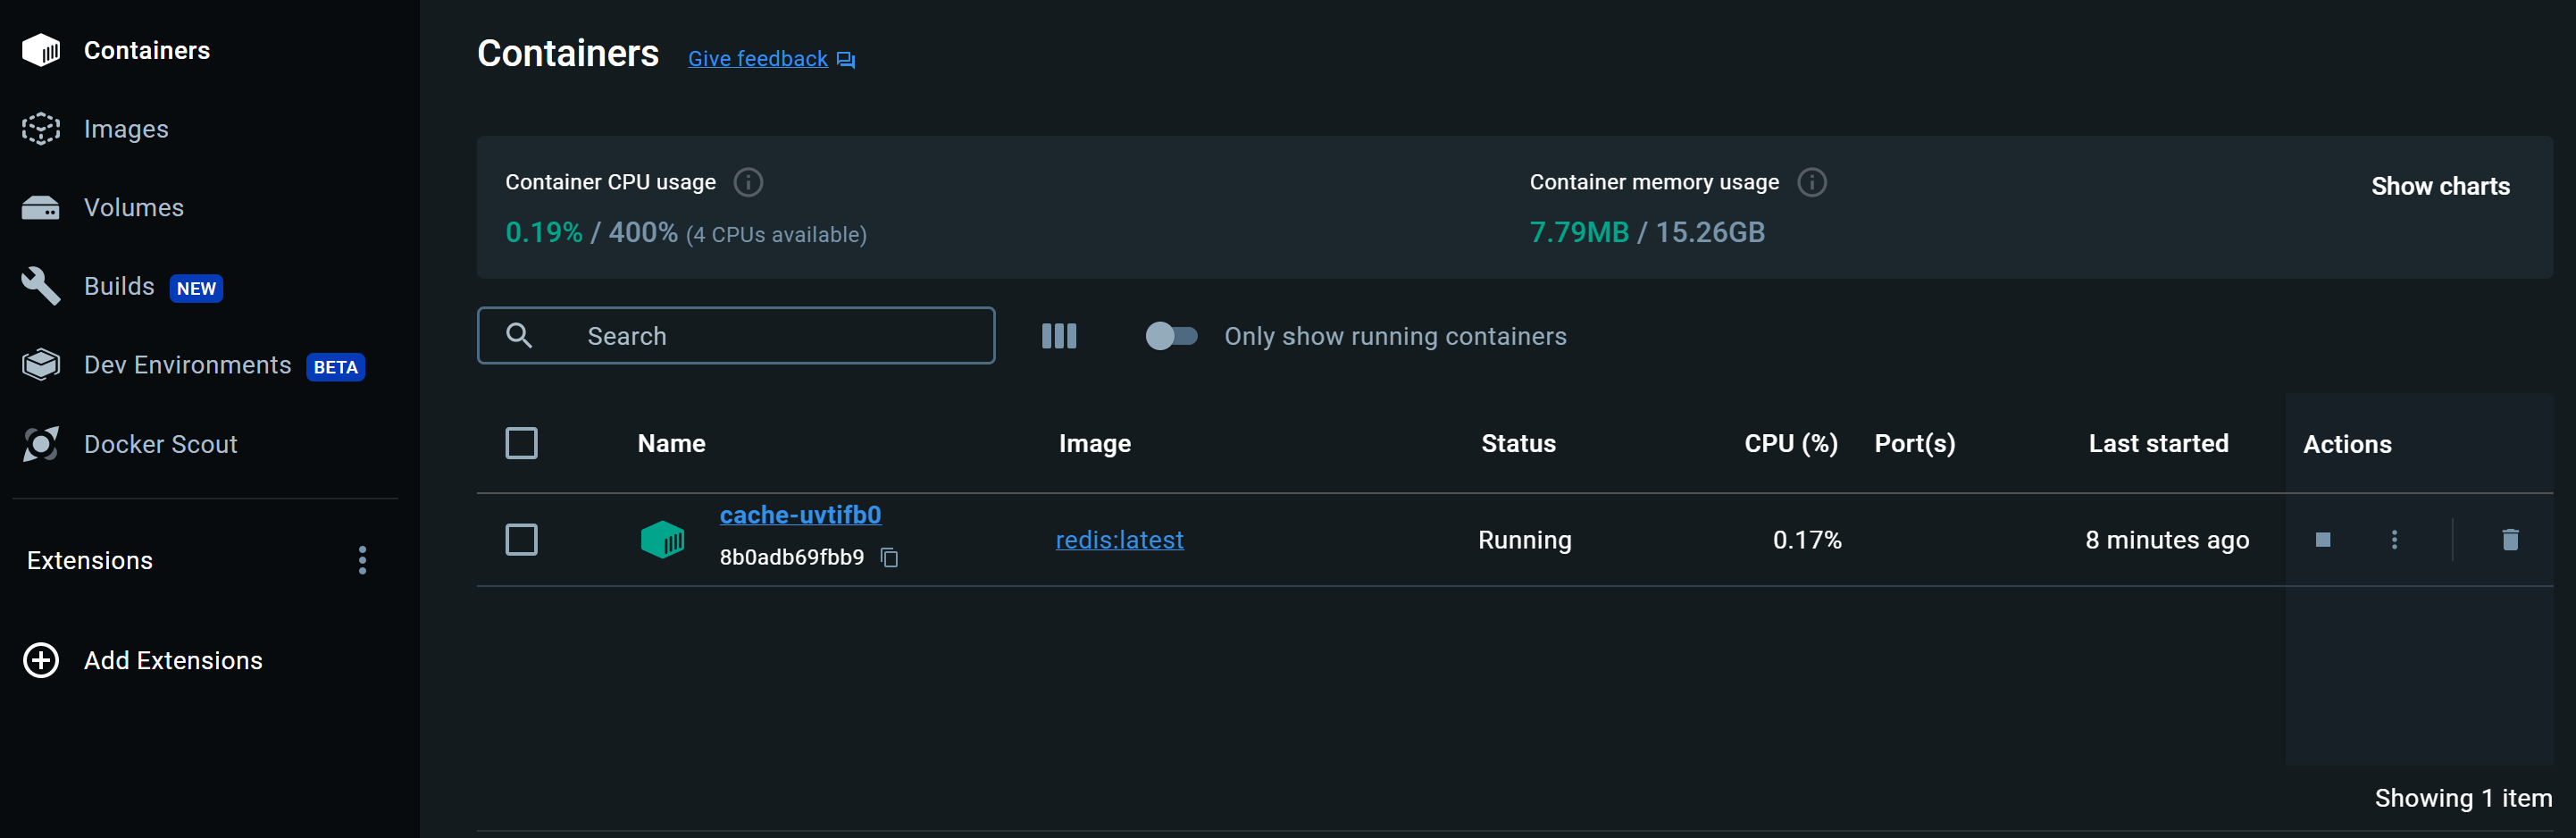Click the Containers cube icon in sidebar

coord(41,50)
